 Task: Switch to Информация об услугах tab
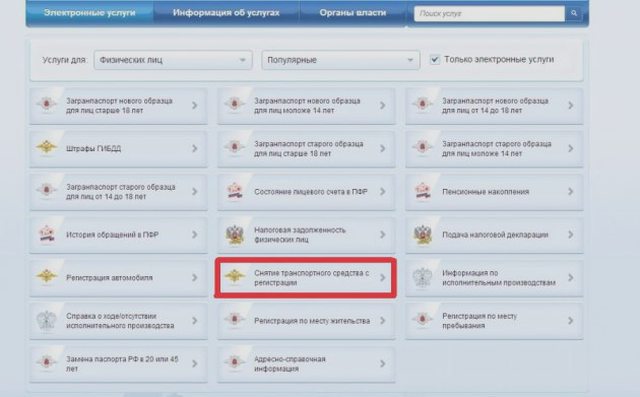(x=226, y=13)
